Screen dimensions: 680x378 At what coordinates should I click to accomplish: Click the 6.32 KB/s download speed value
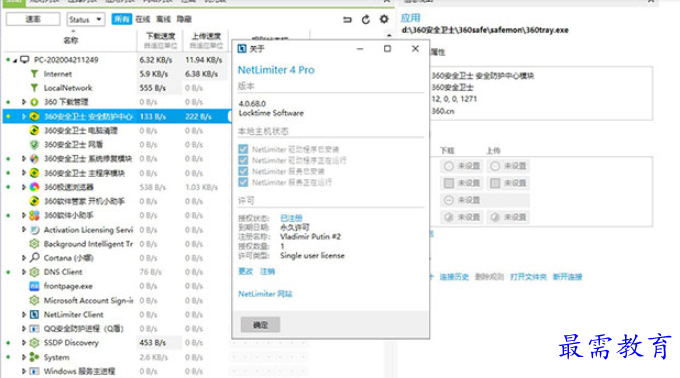coord(156,60)
